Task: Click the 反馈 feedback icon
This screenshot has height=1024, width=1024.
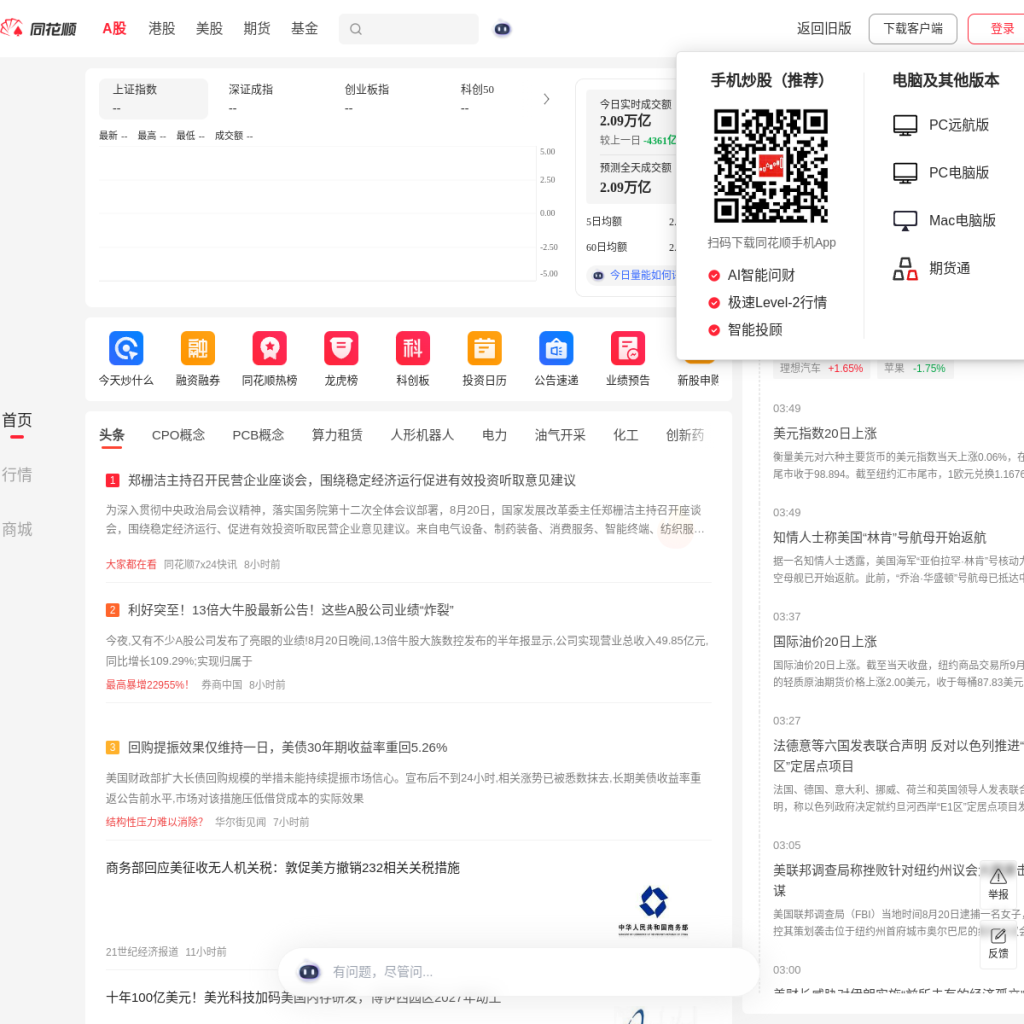Action: click(998, 942)
